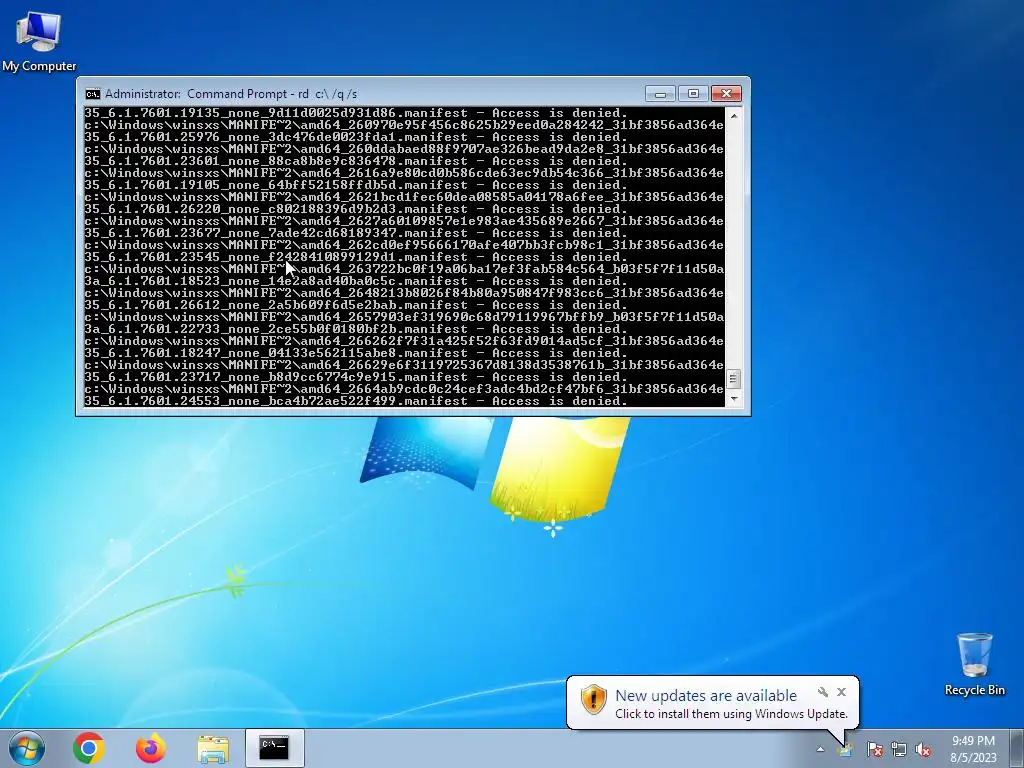Open the Recycle Bin desktop icon
Image resolution: width=1024 pixels, height=768 pixels.
tap(974, 664)
